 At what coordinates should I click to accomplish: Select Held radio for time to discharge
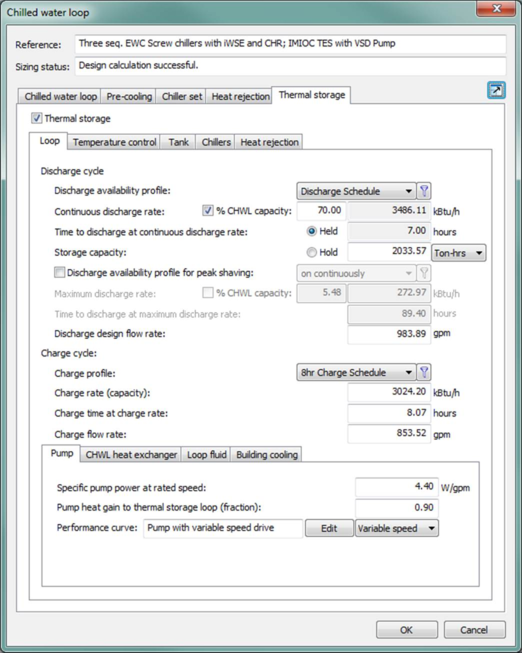tap(312, 232)
